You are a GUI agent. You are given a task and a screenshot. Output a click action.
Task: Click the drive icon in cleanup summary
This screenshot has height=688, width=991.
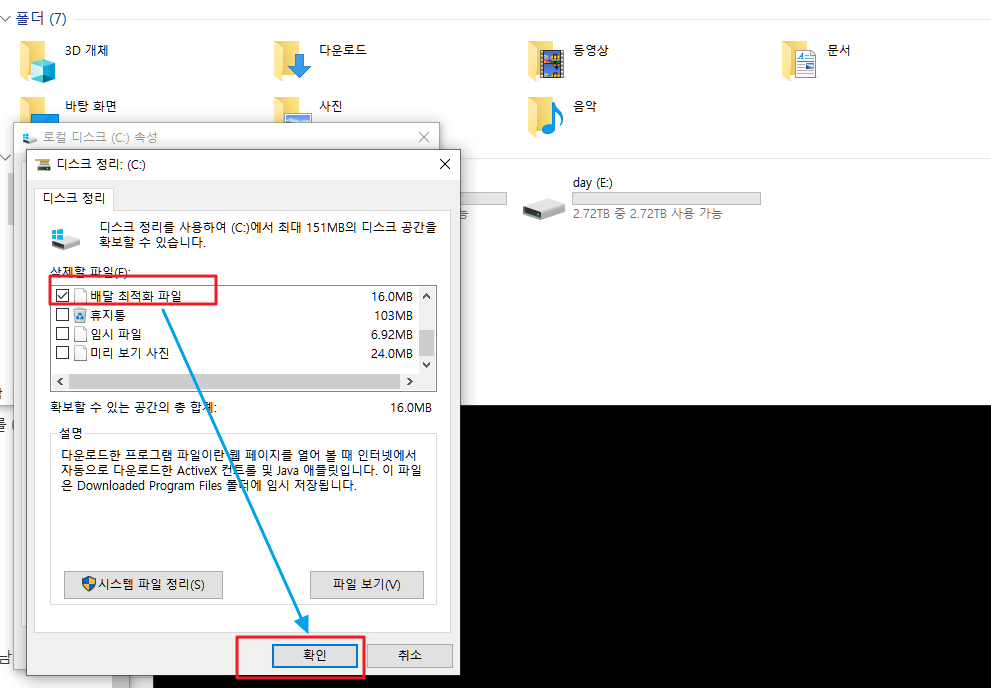pyautogui.click(x=66, y=239)
